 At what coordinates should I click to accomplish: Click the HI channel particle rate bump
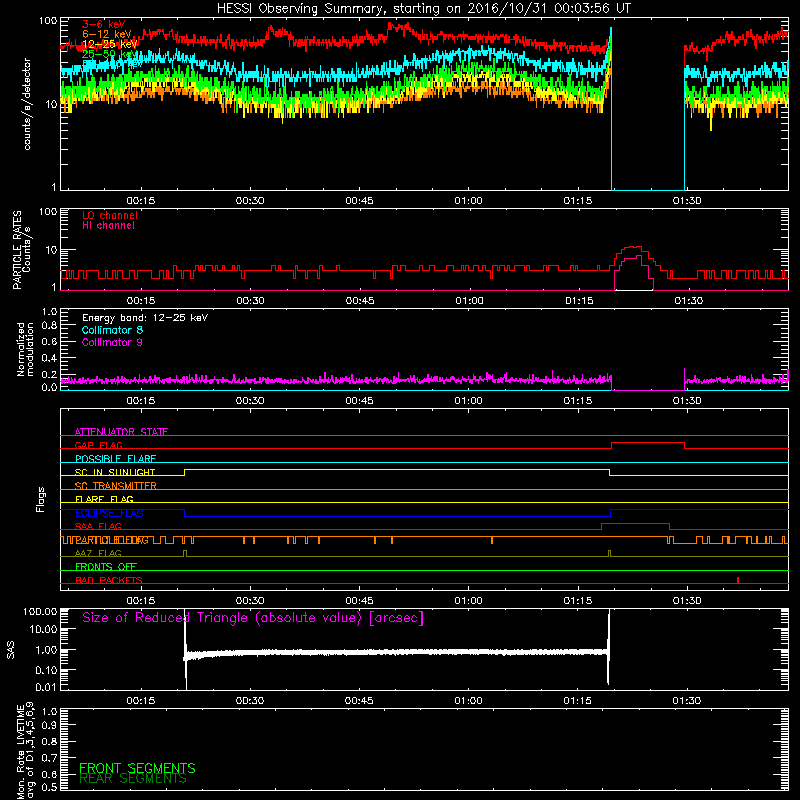(634, 273)
